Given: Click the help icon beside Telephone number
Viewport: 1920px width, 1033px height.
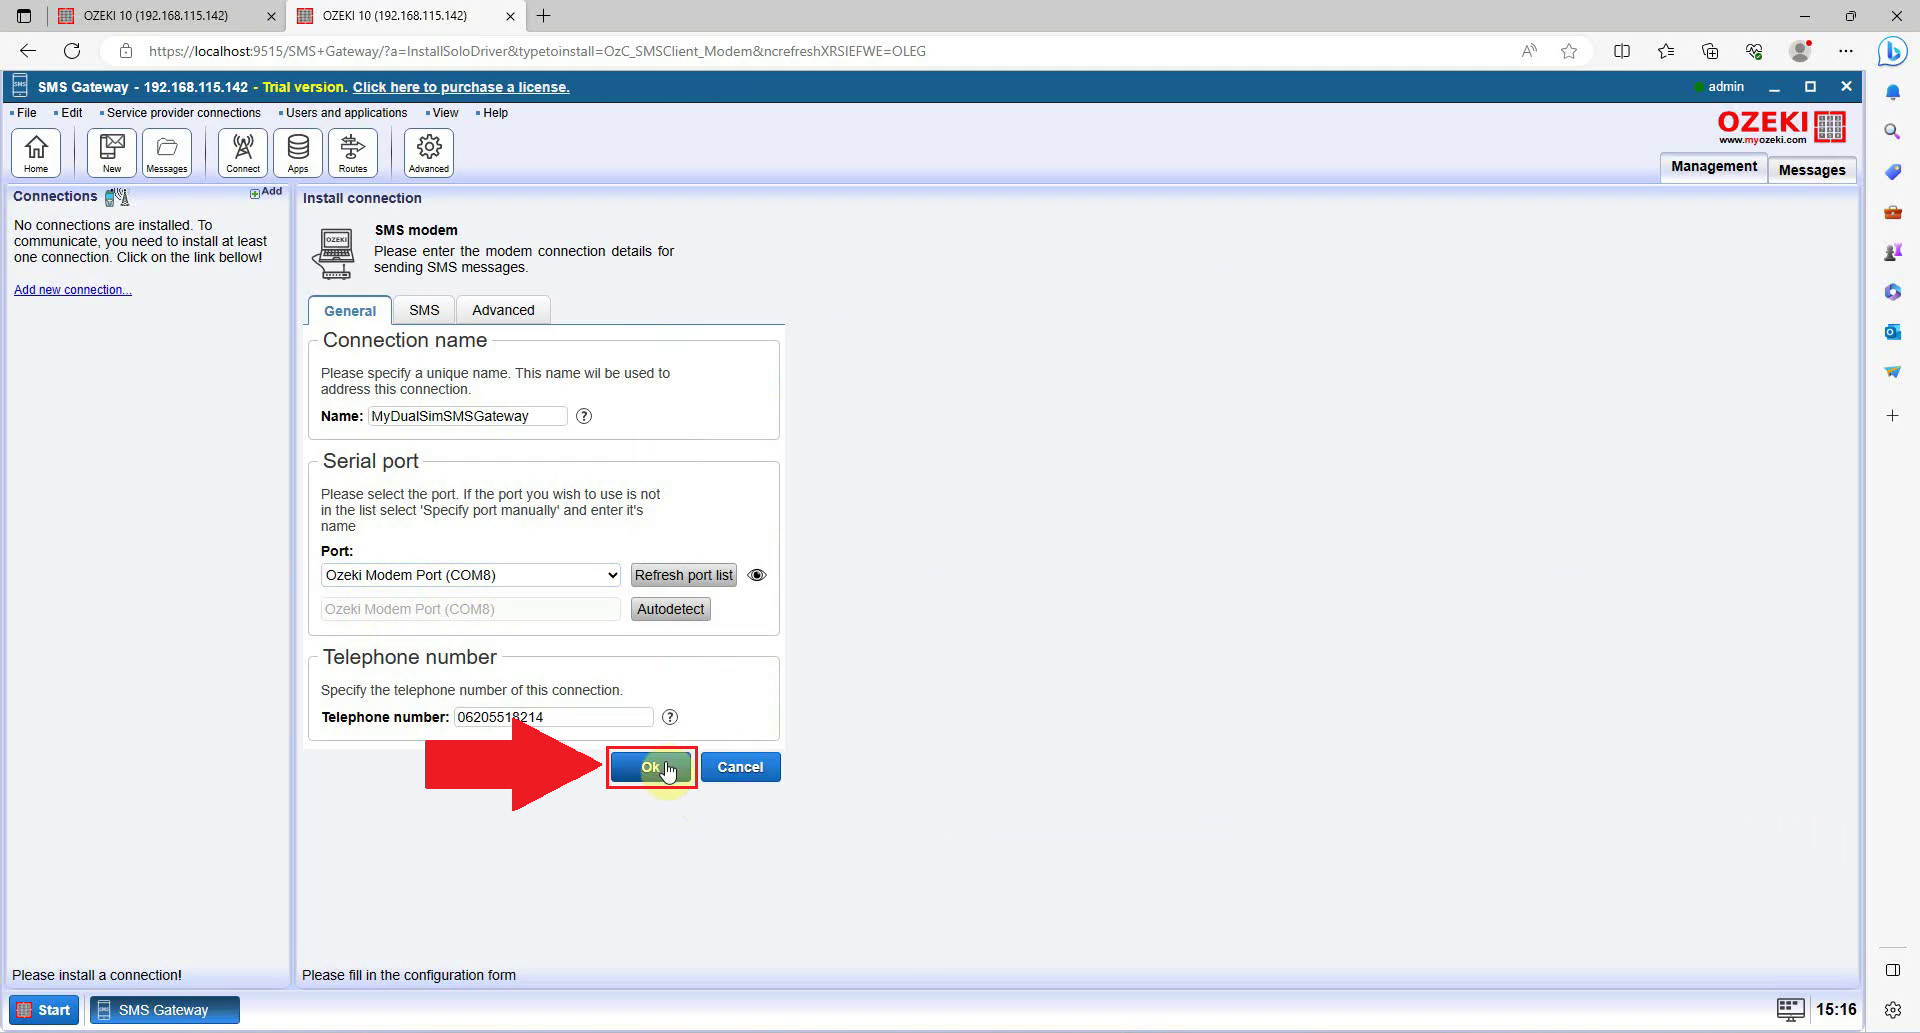Looking at the screenshot, I should (670, 717).
